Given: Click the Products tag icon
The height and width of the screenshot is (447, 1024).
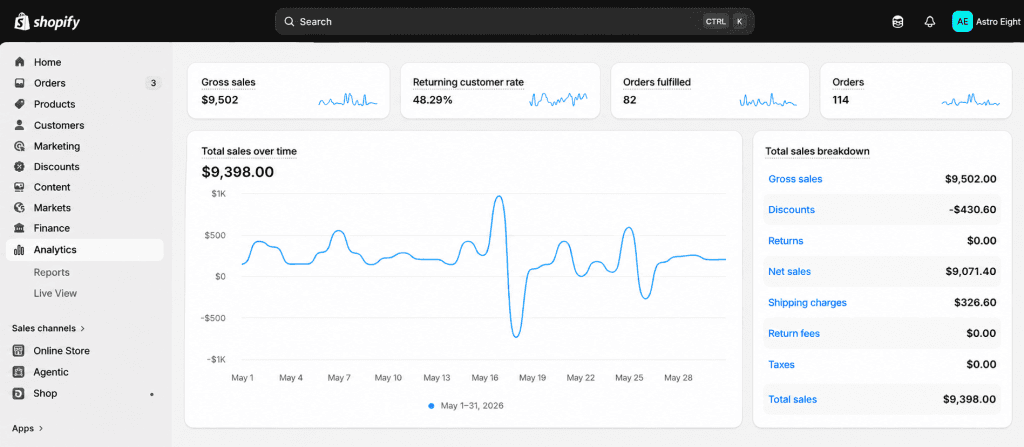Looking at the screenshot, I should 20,104.
